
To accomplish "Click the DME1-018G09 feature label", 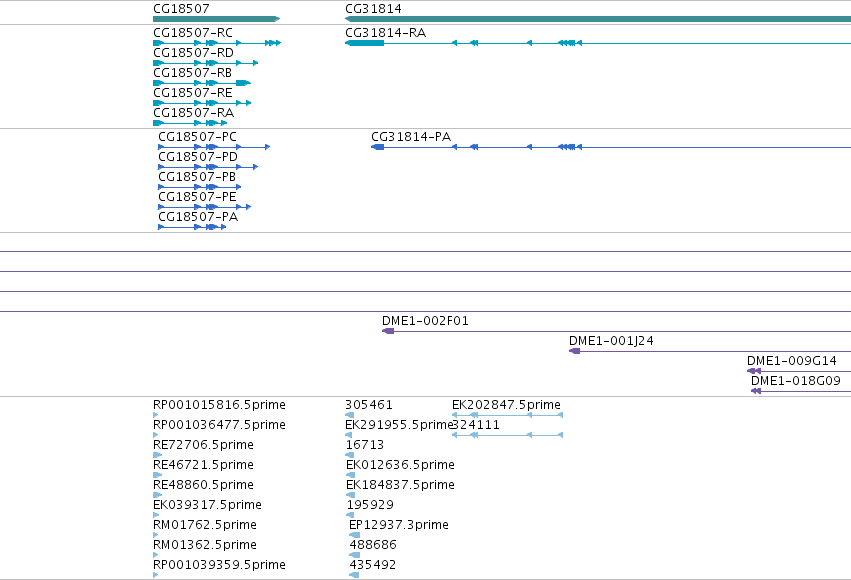I will point(796,381).
